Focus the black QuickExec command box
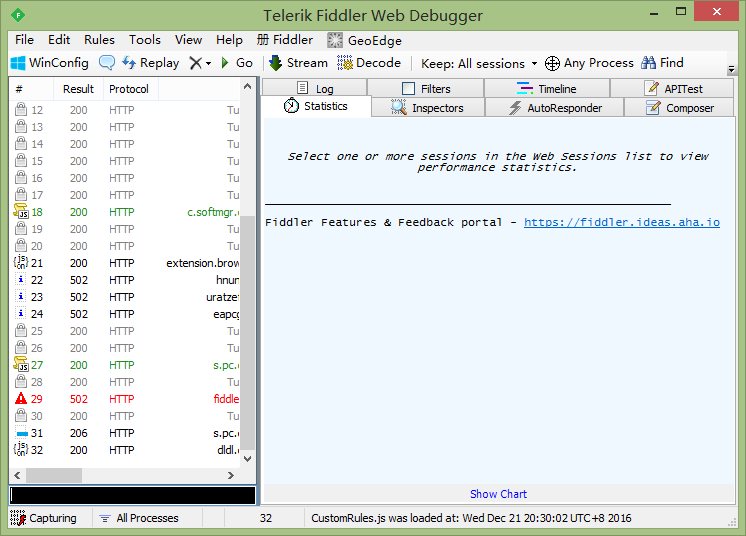 click(133, 495)
